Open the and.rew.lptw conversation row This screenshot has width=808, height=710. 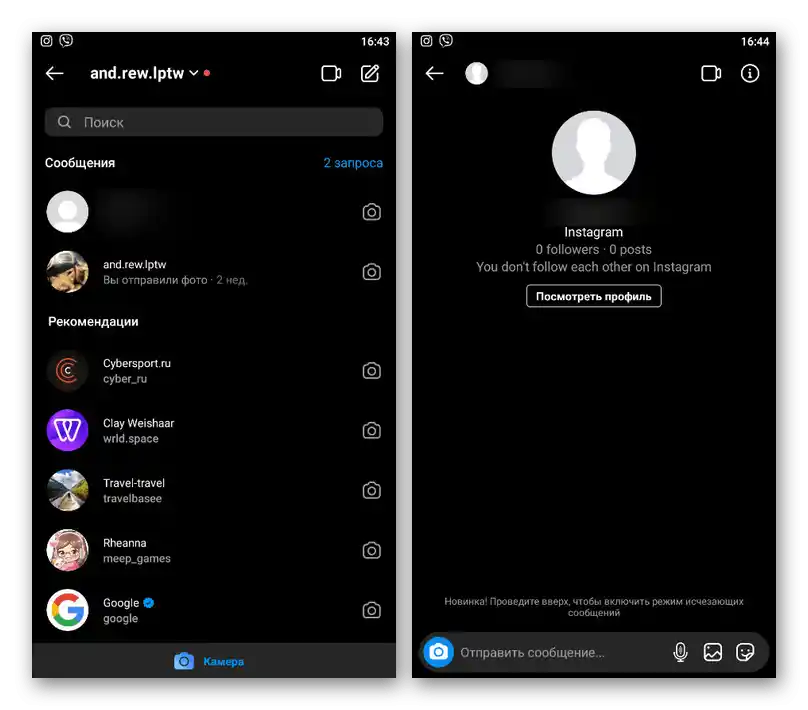click(x=214, y=272)
